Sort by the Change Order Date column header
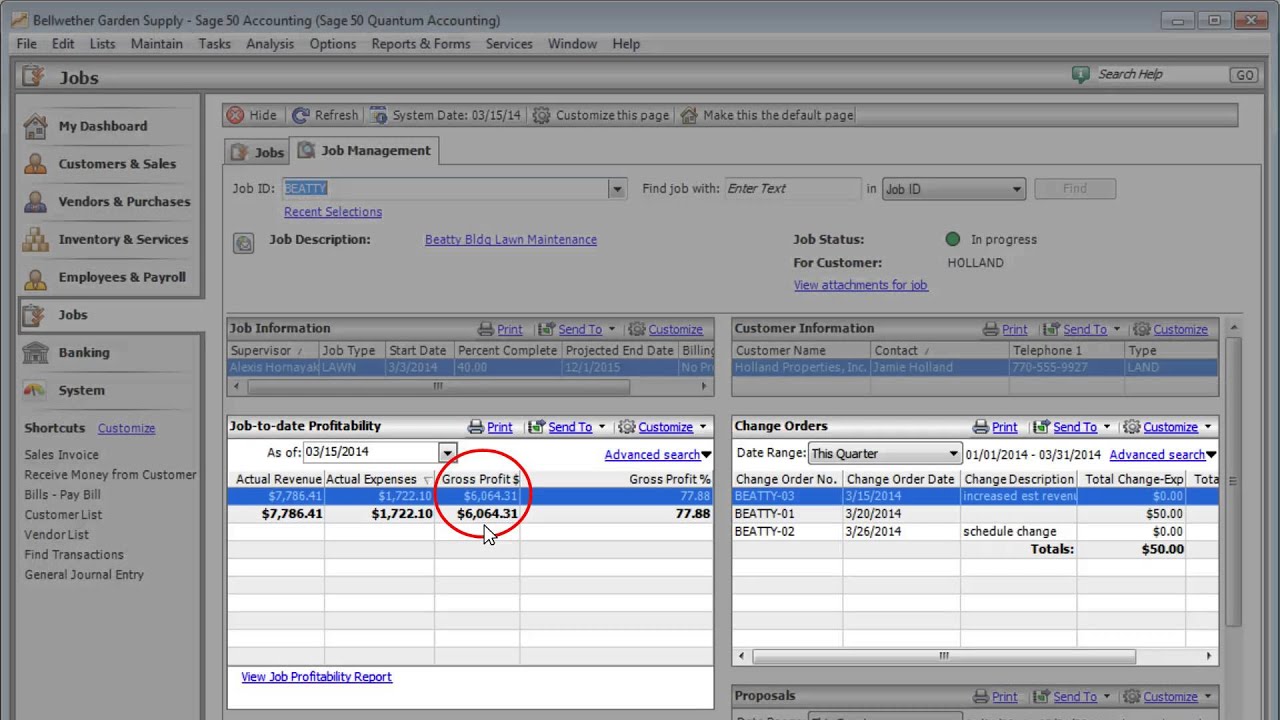Screen dimensions: 1280x720 pos(901,479)
